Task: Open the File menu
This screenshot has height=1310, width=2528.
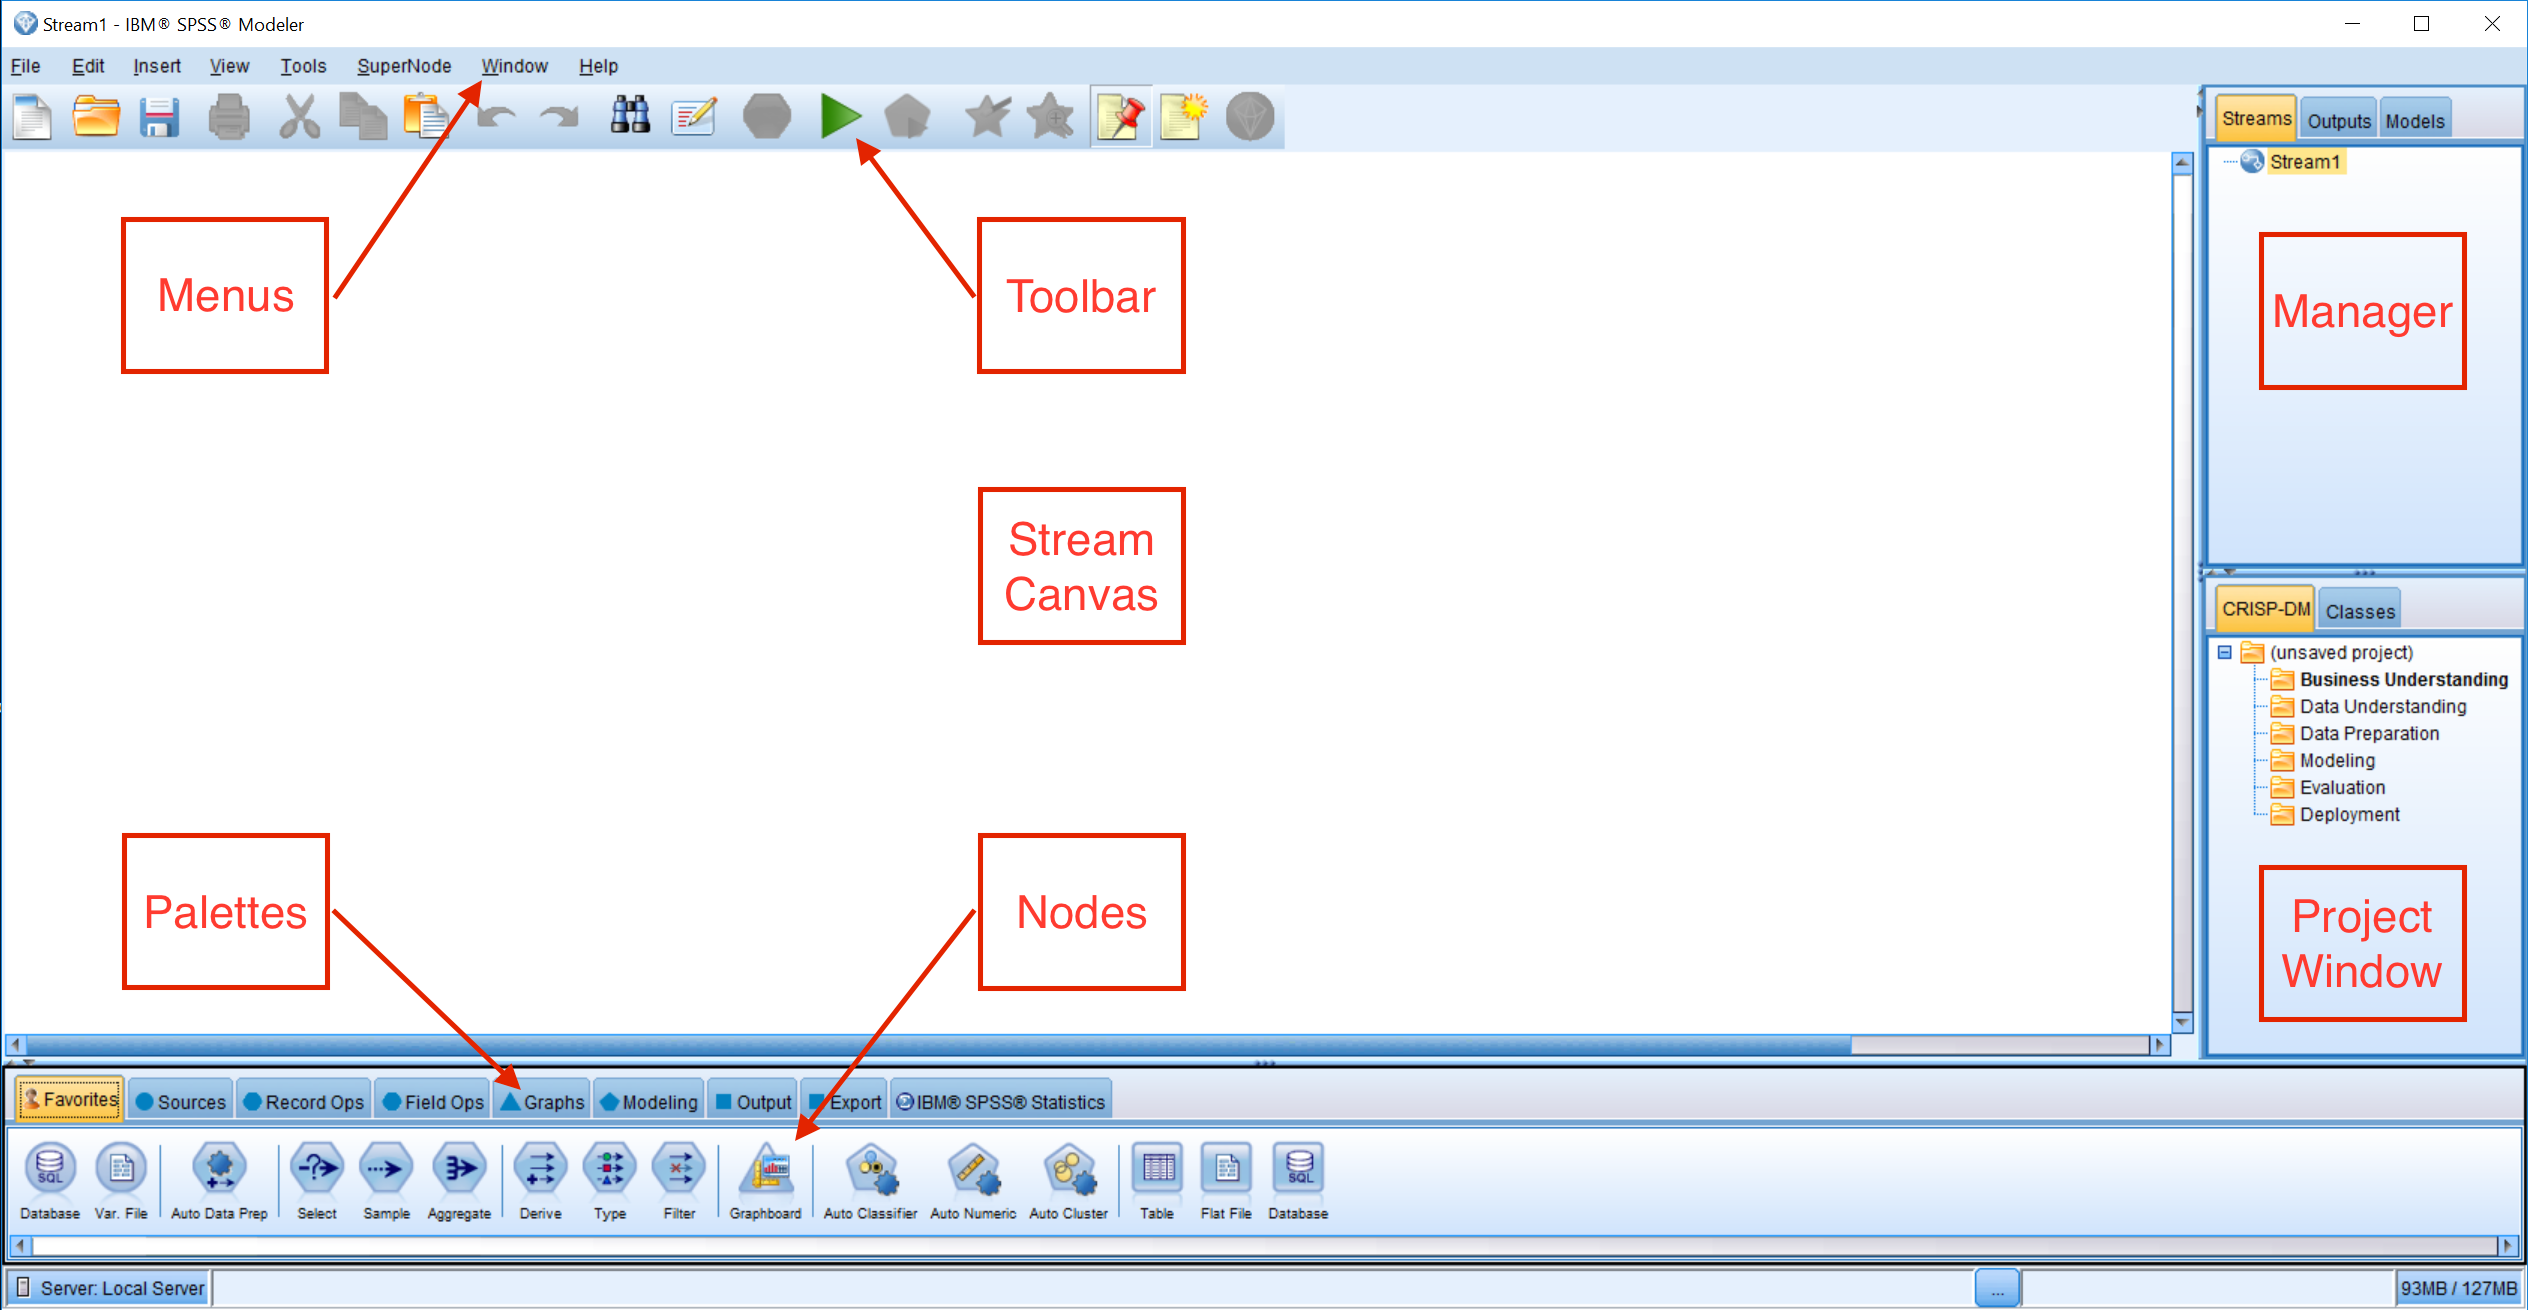Action: [25, 66]
